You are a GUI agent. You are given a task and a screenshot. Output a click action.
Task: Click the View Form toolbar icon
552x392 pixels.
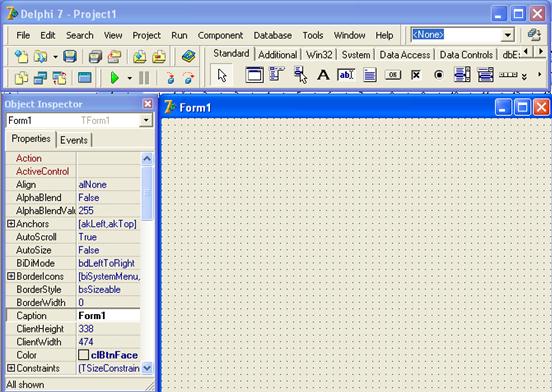click(x=40, y=78)
